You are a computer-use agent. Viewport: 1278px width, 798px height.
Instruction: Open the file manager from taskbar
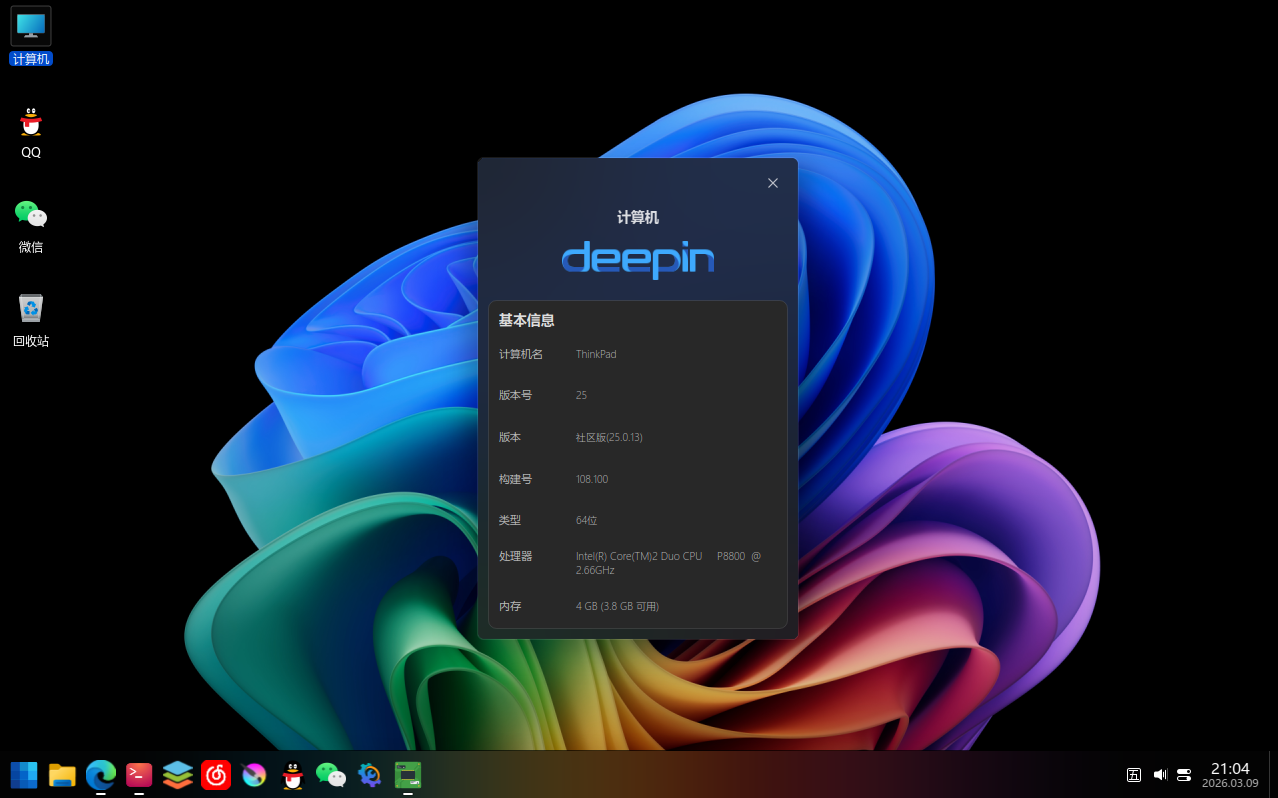62,775
